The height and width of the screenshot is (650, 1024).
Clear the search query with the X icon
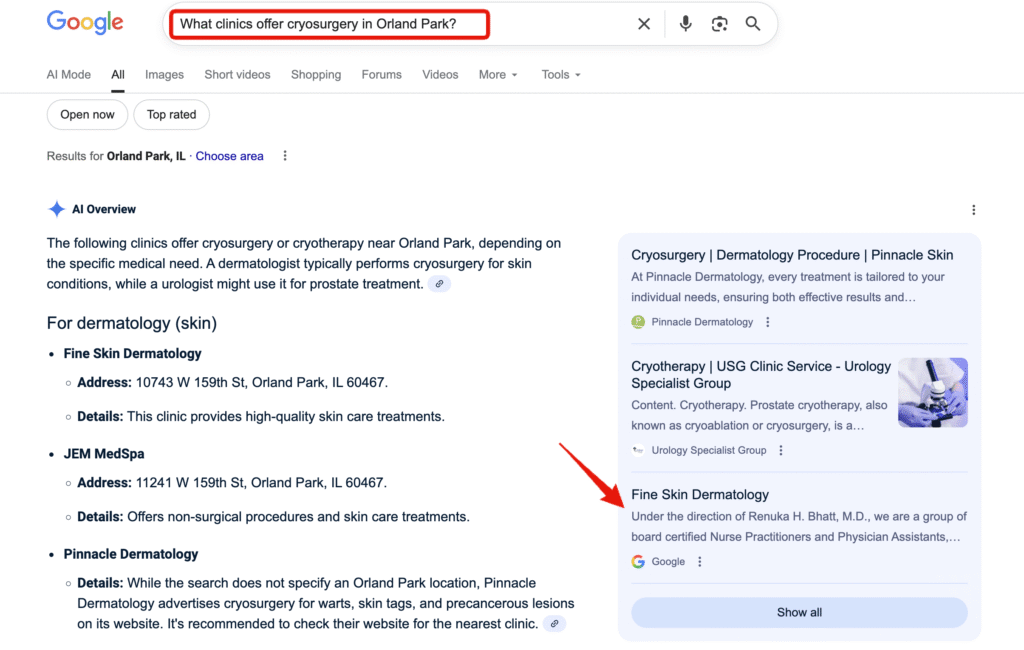click(644, 23)
